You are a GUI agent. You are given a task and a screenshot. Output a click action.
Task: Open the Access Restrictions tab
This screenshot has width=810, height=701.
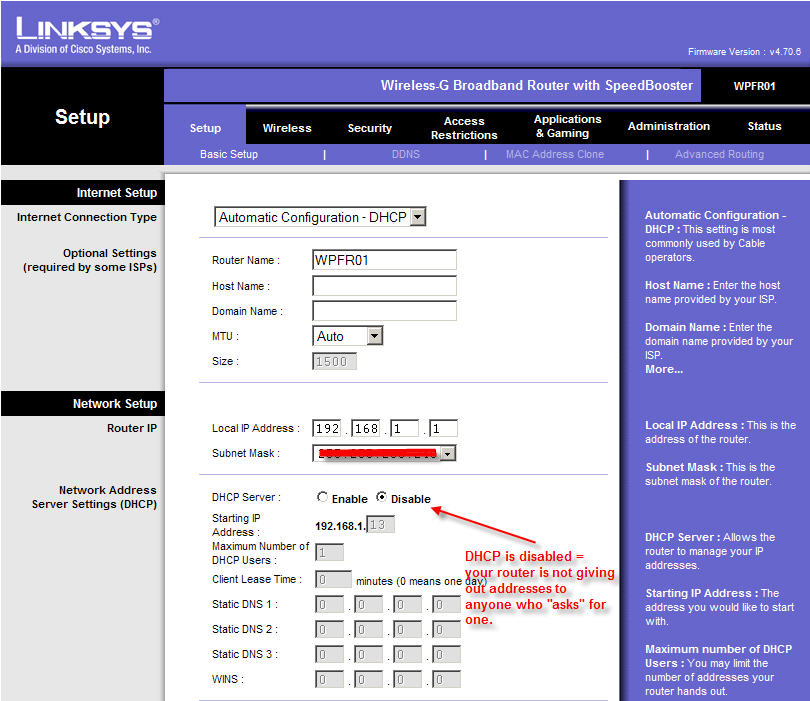pos(464,128)
